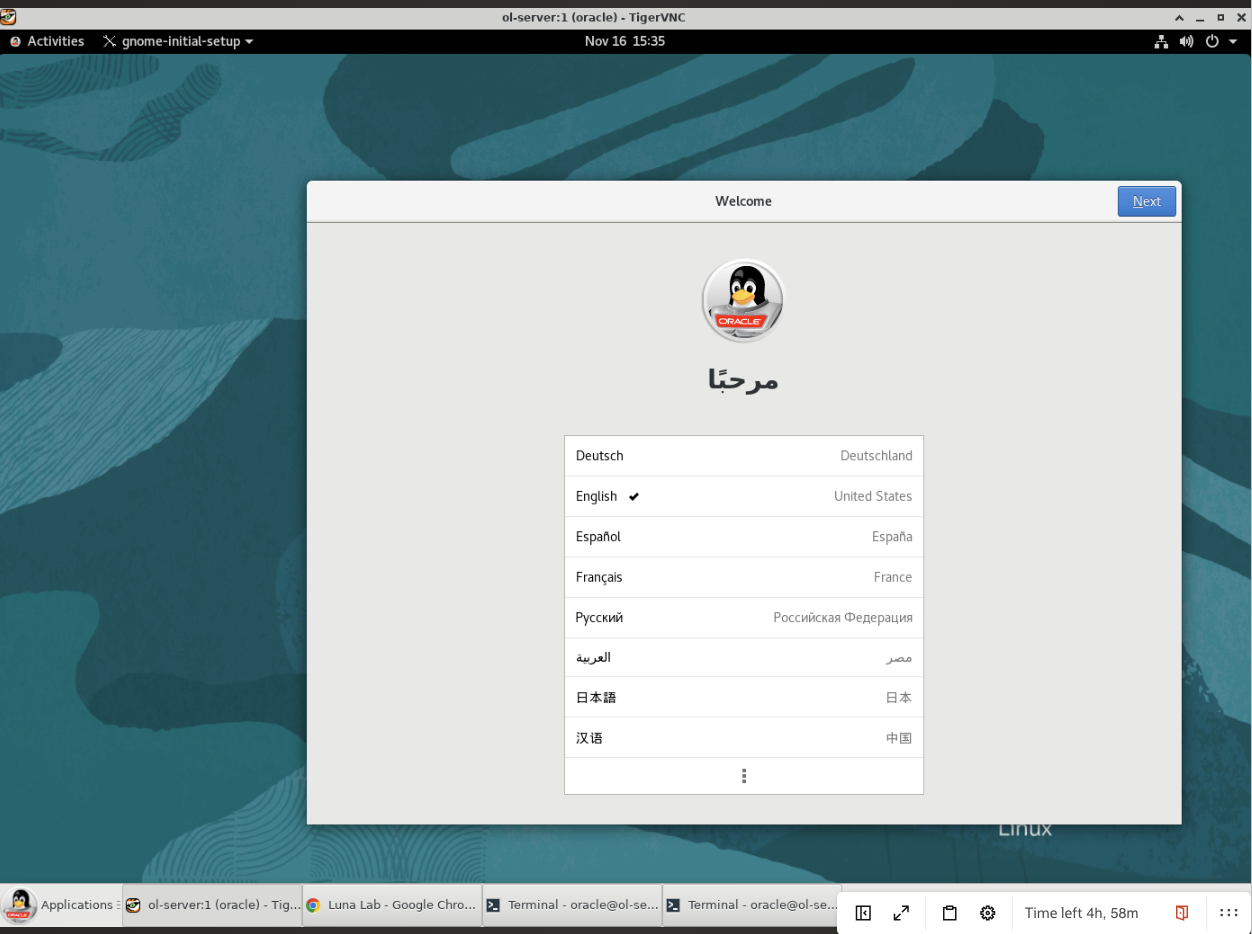This screenshot has height=934, width=1252.
Task: Click the Российская Федерация region text
Action: point(843,617)
